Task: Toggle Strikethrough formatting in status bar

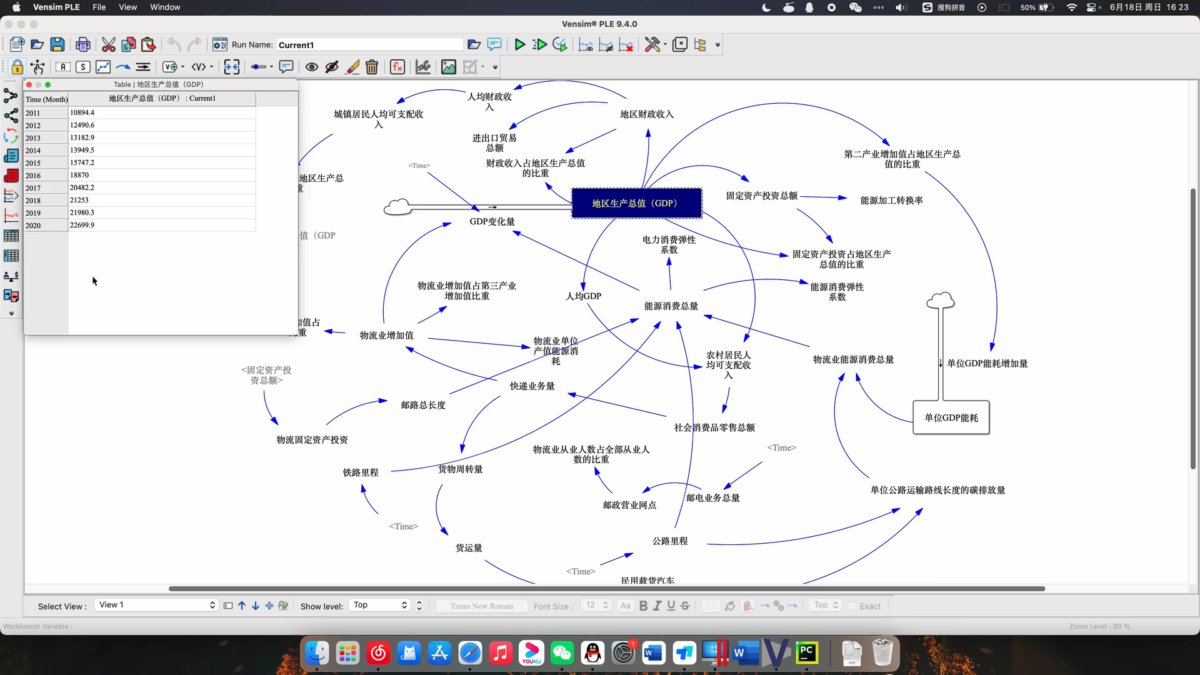Action: (x=685, y=605)
